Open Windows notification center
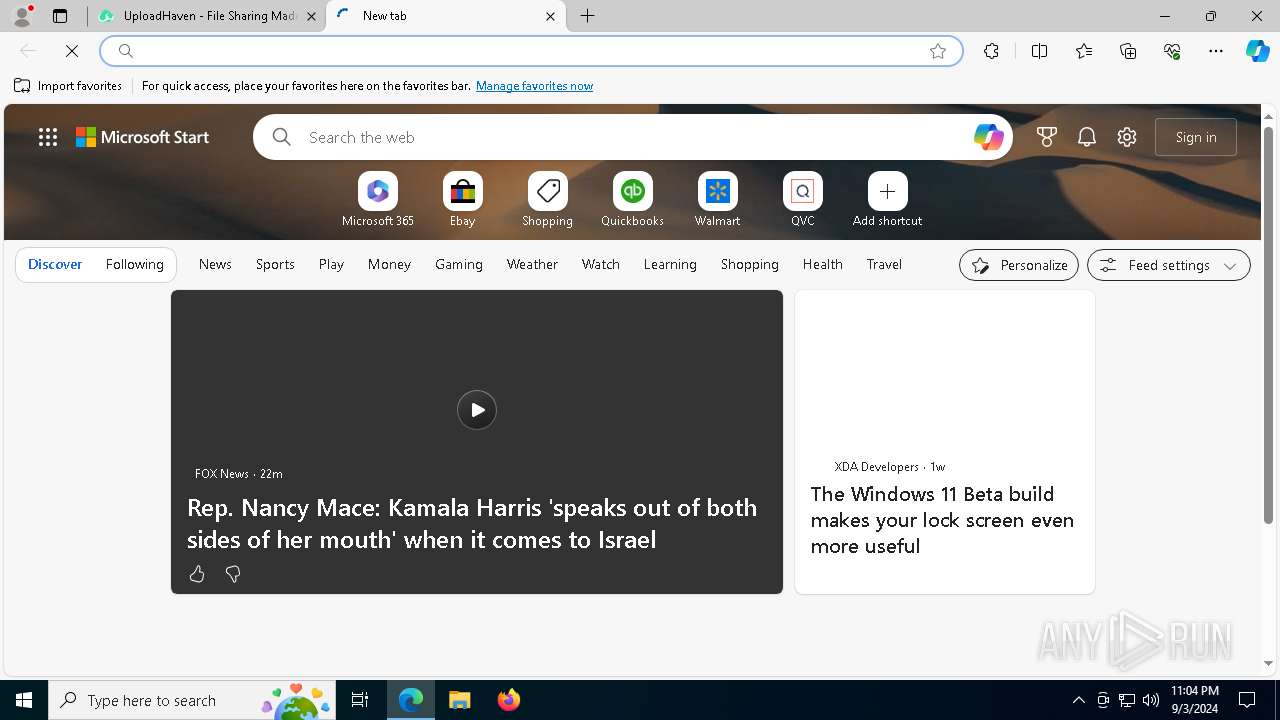1280x720 pixels. pos(1247,700)
